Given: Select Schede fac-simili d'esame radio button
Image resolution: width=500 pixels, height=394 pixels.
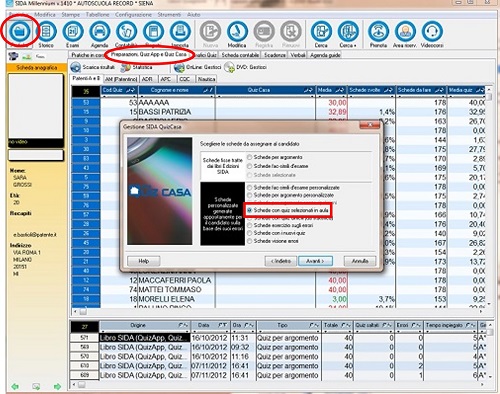Looking at the screenshot, I should (249, 166).
